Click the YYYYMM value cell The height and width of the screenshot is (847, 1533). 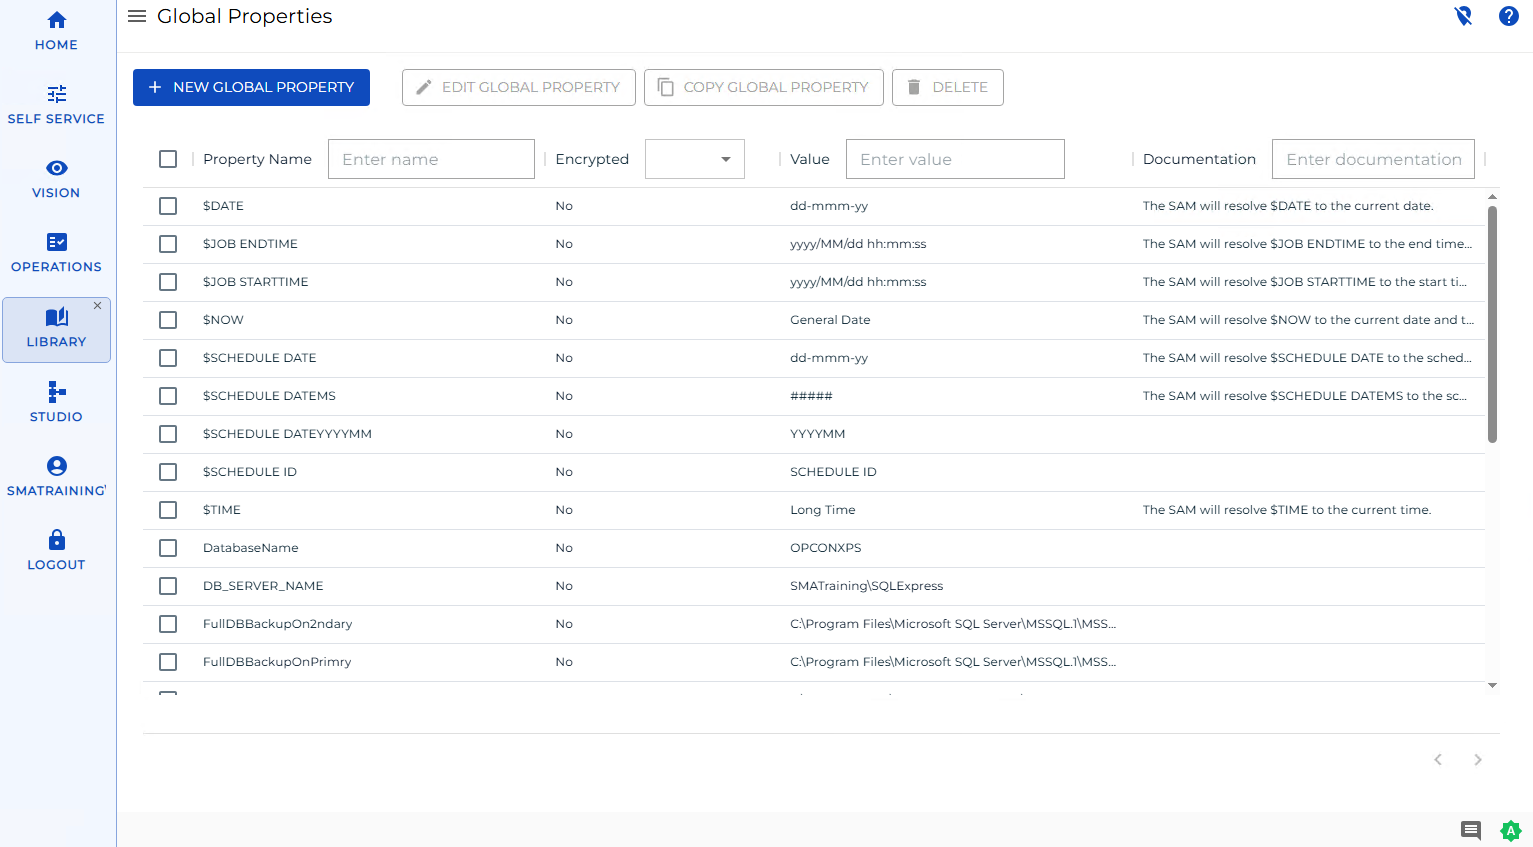(x=818, y=434)
